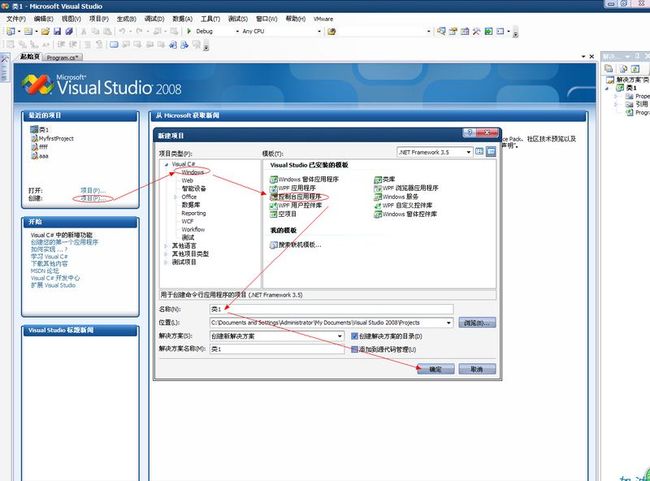Click MSDN 论坛 start page link
The image size is (650, 481).
pyautogui.click(x=45, y=271)
